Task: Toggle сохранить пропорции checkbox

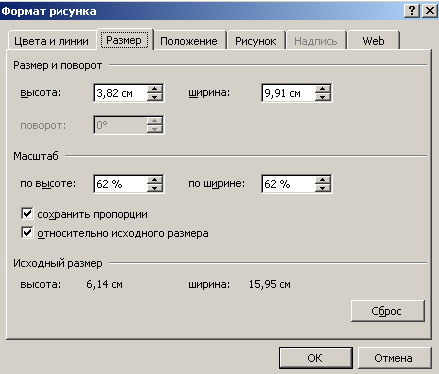Action: tap(27, 214)
